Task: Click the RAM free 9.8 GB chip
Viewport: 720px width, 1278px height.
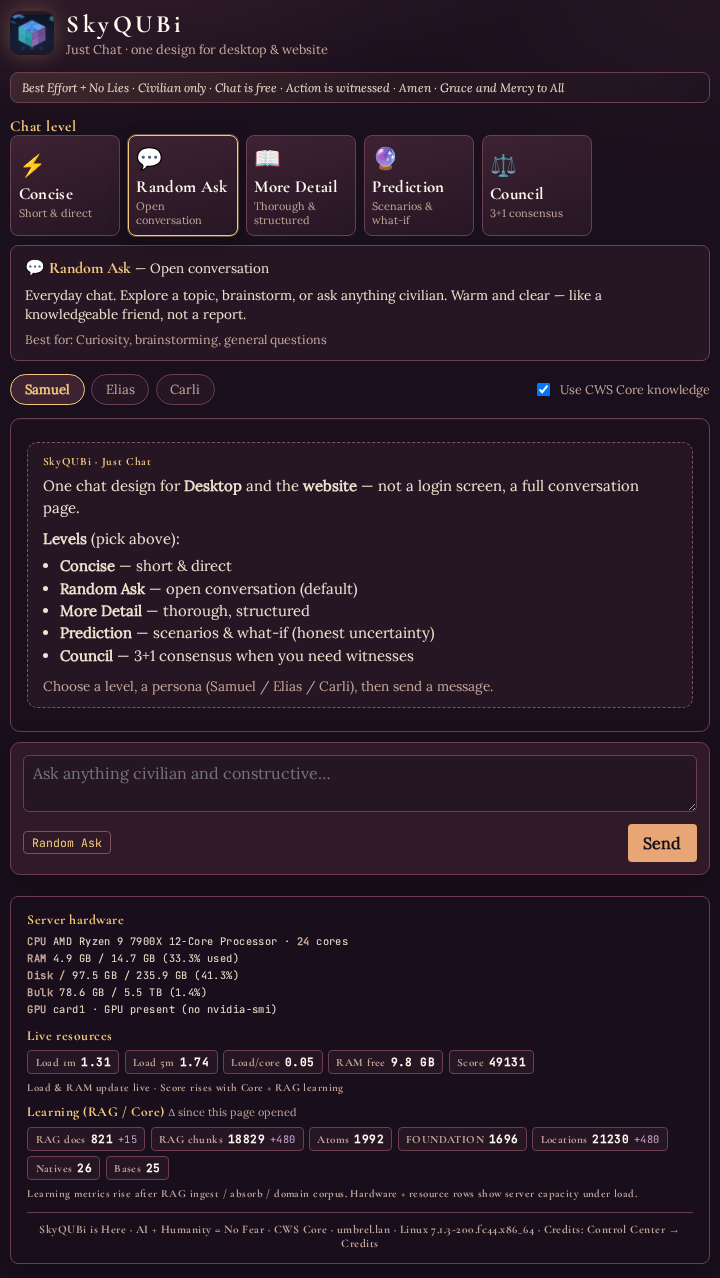Action: point(386,1062)
